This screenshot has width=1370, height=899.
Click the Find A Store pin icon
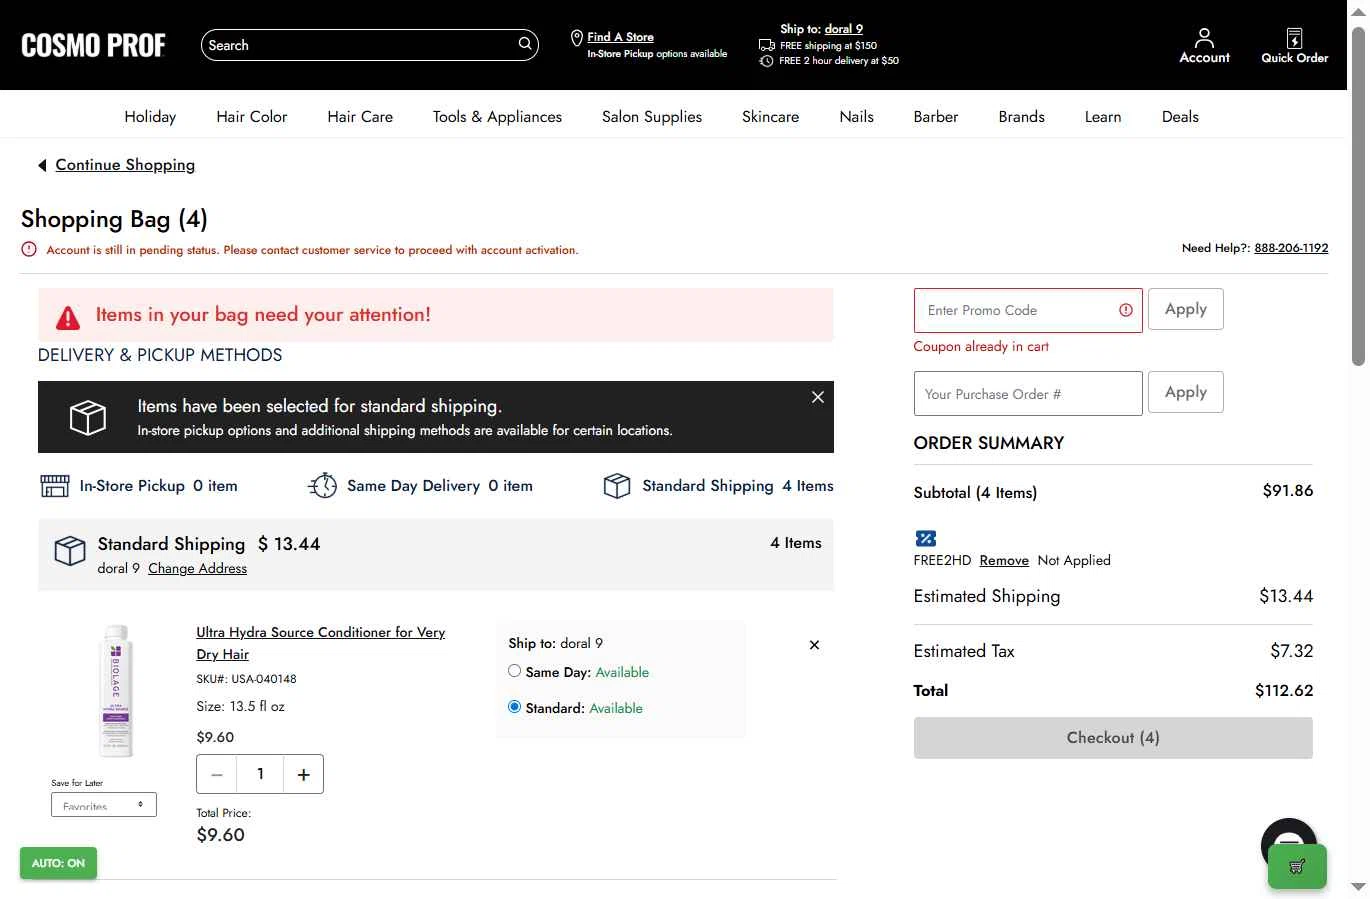(x=576, y=38)
